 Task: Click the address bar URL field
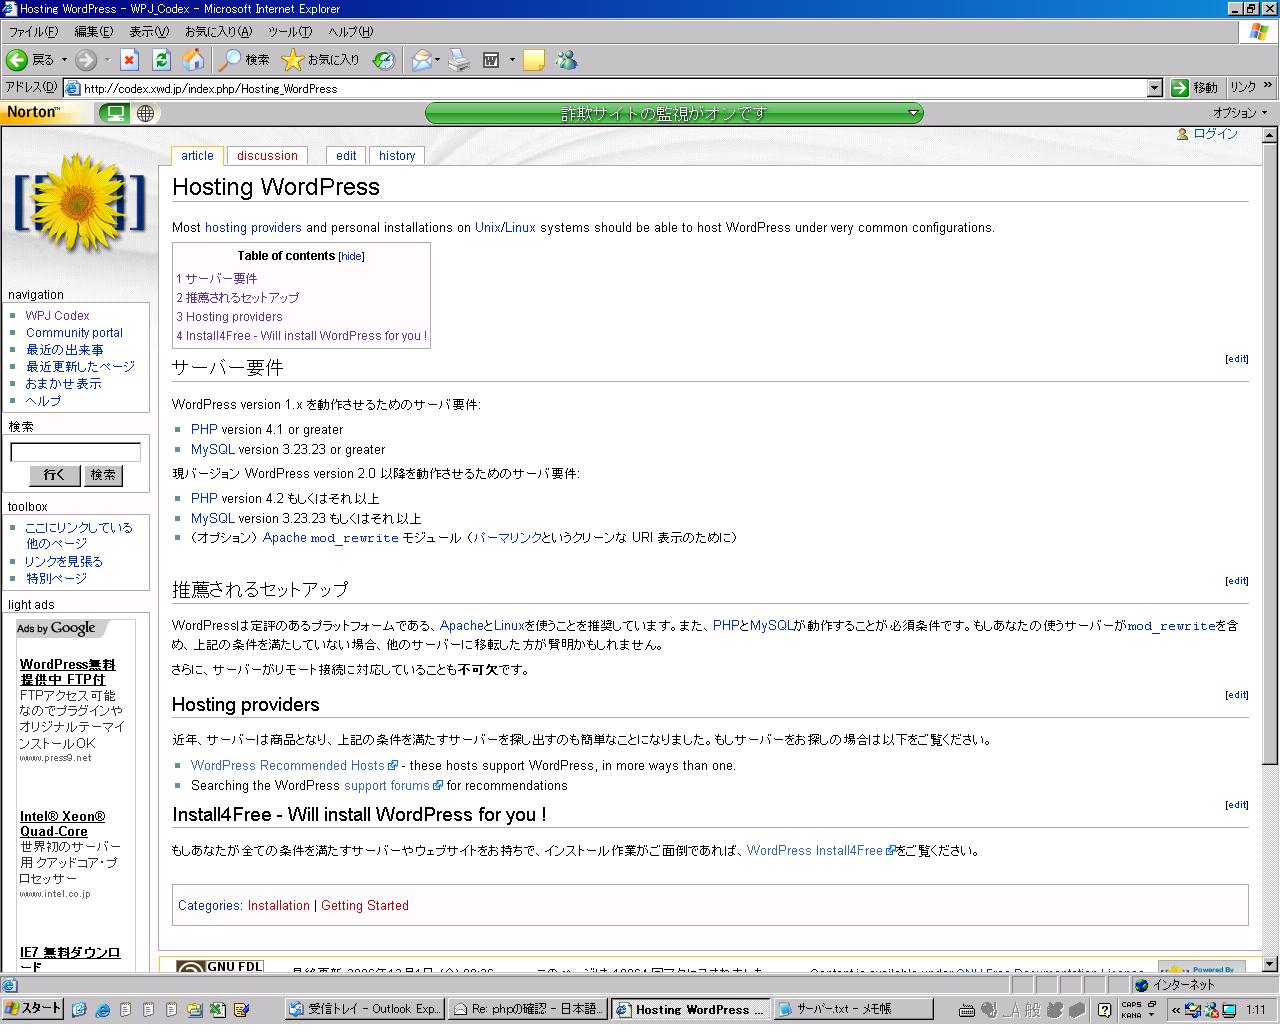(x=605, y=88)
